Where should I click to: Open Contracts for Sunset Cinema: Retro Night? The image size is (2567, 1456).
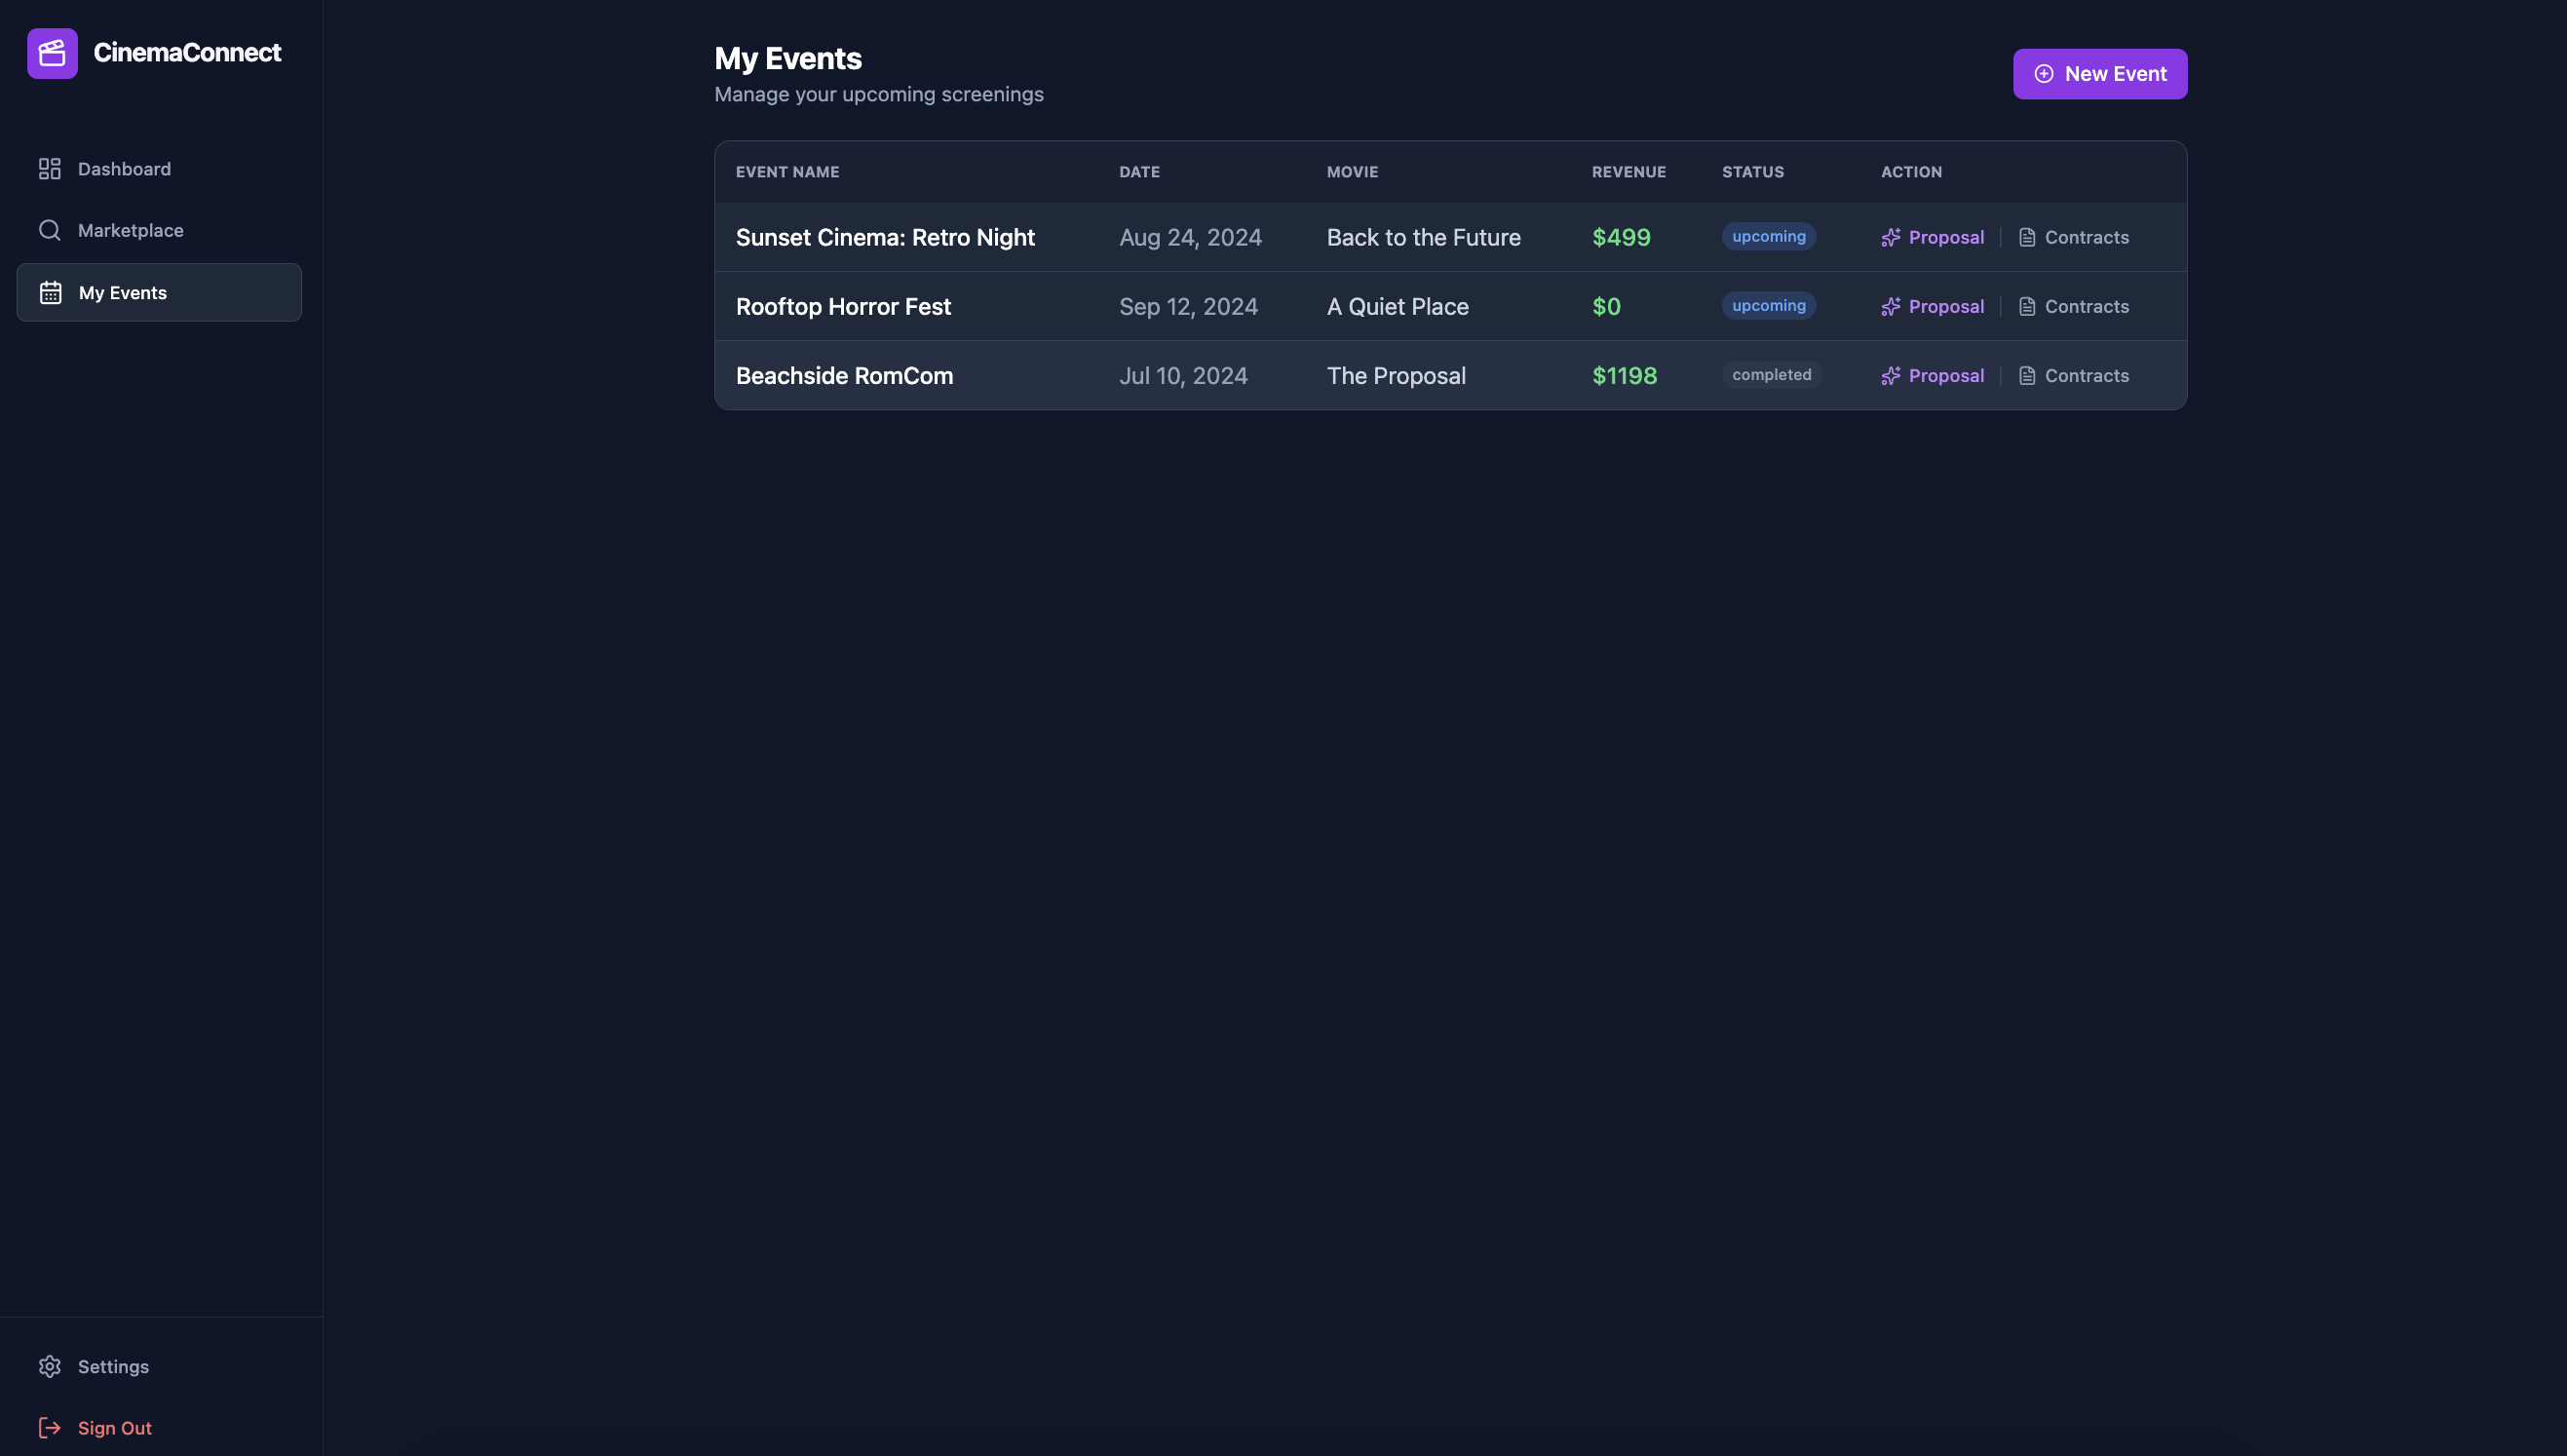tap(2085, 238)
